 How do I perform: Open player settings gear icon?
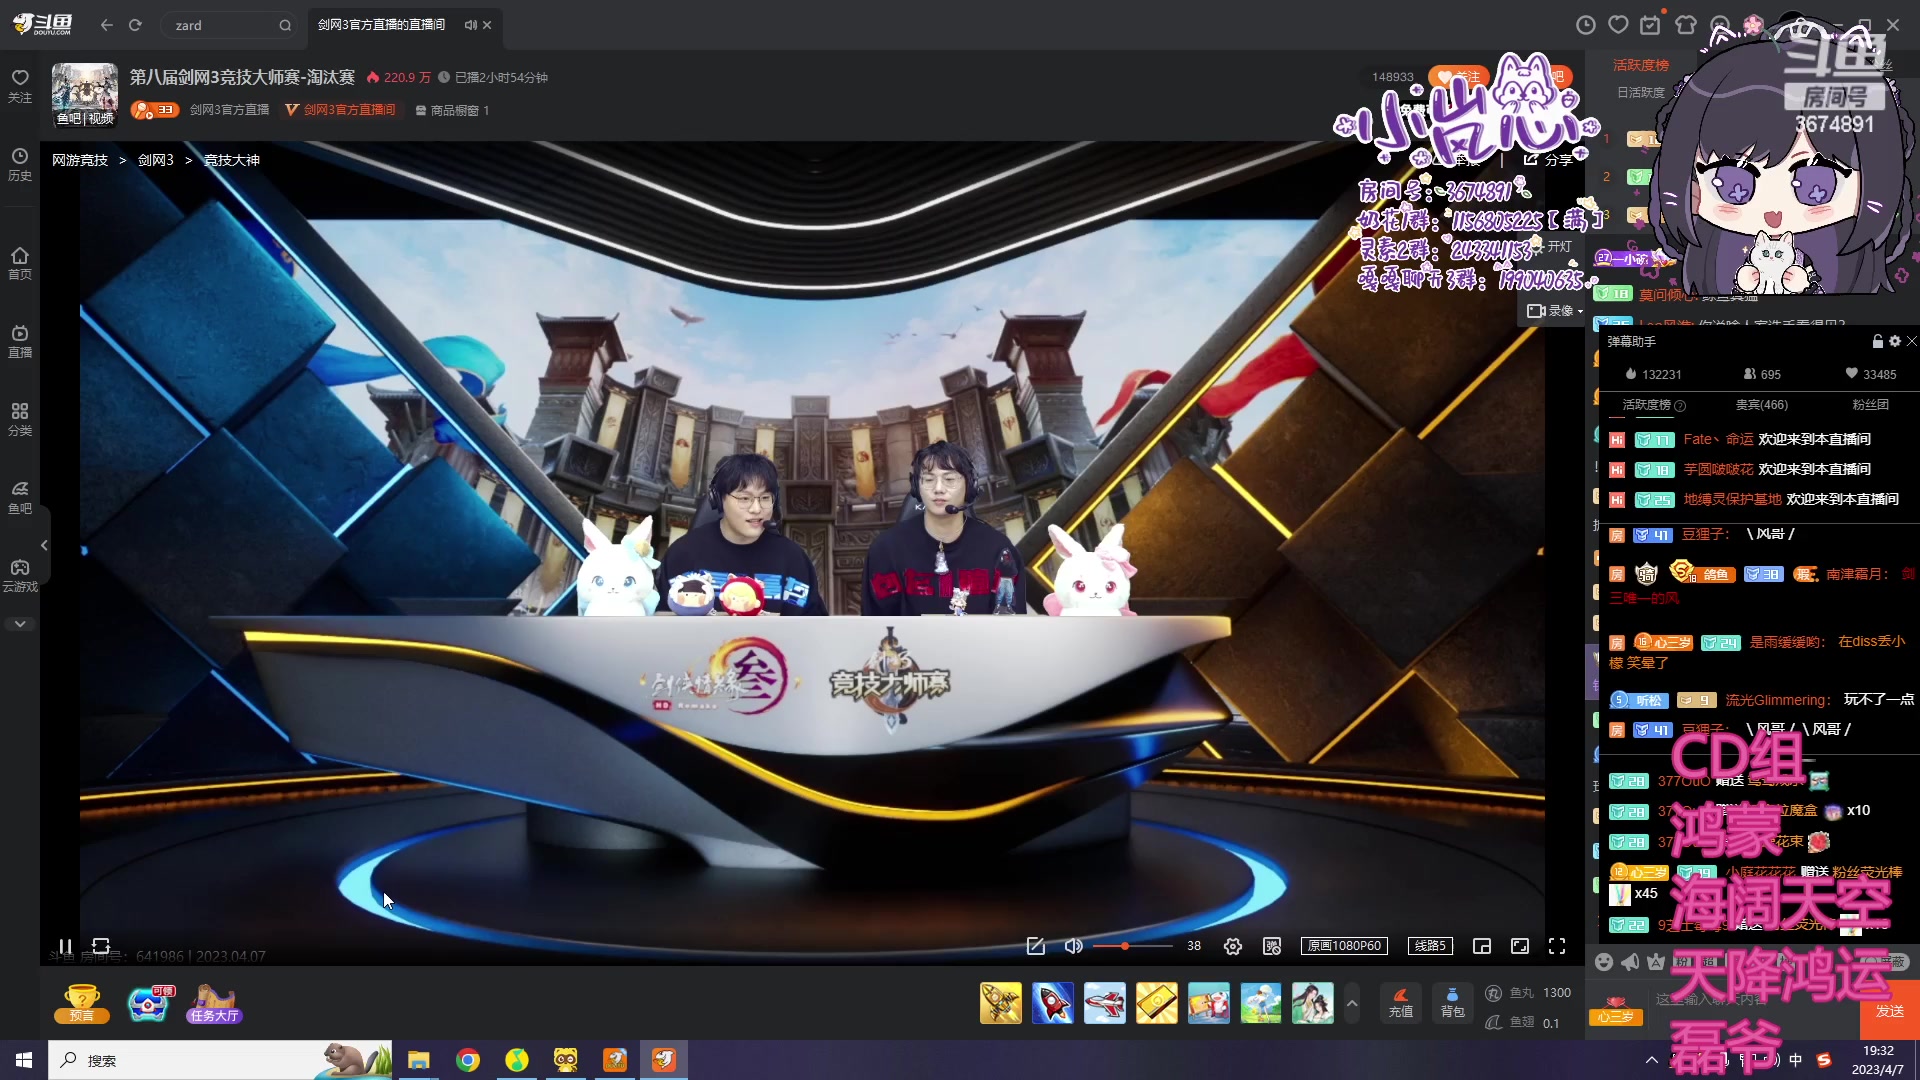(1233, 946)
